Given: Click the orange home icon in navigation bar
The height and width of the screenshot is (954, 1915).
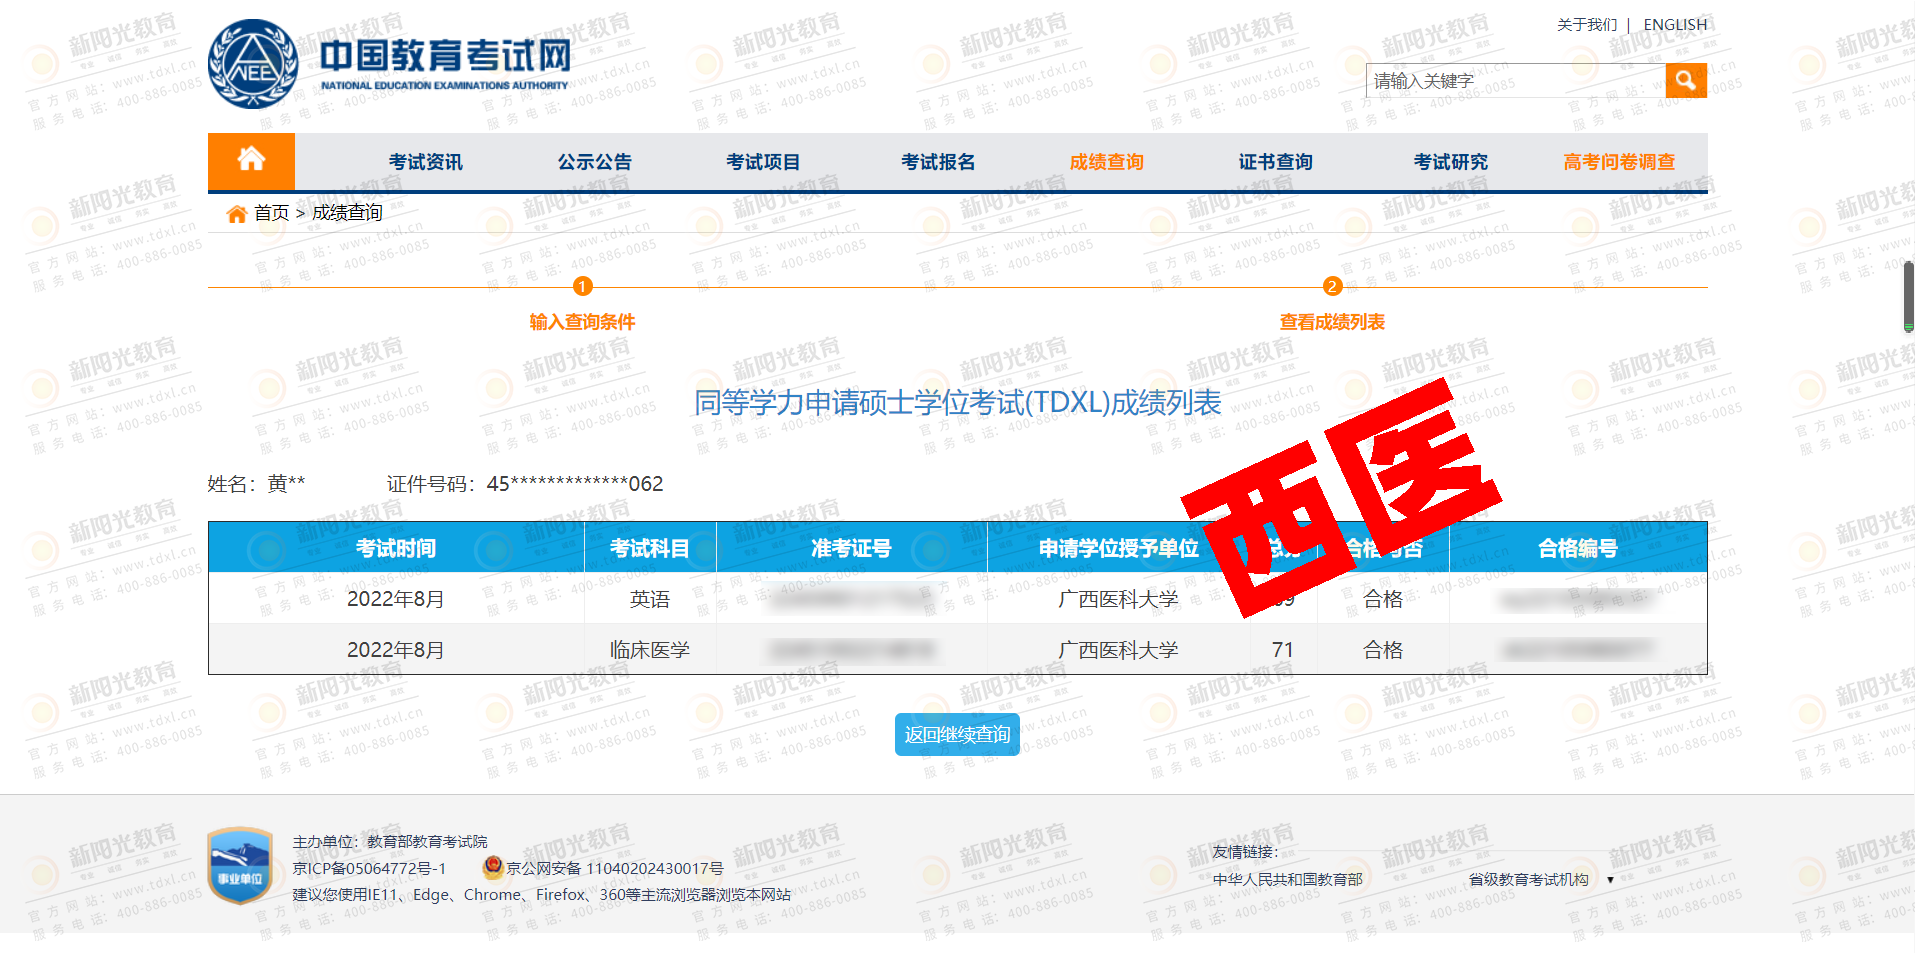Looking at the screenshot, I should 251,160.
